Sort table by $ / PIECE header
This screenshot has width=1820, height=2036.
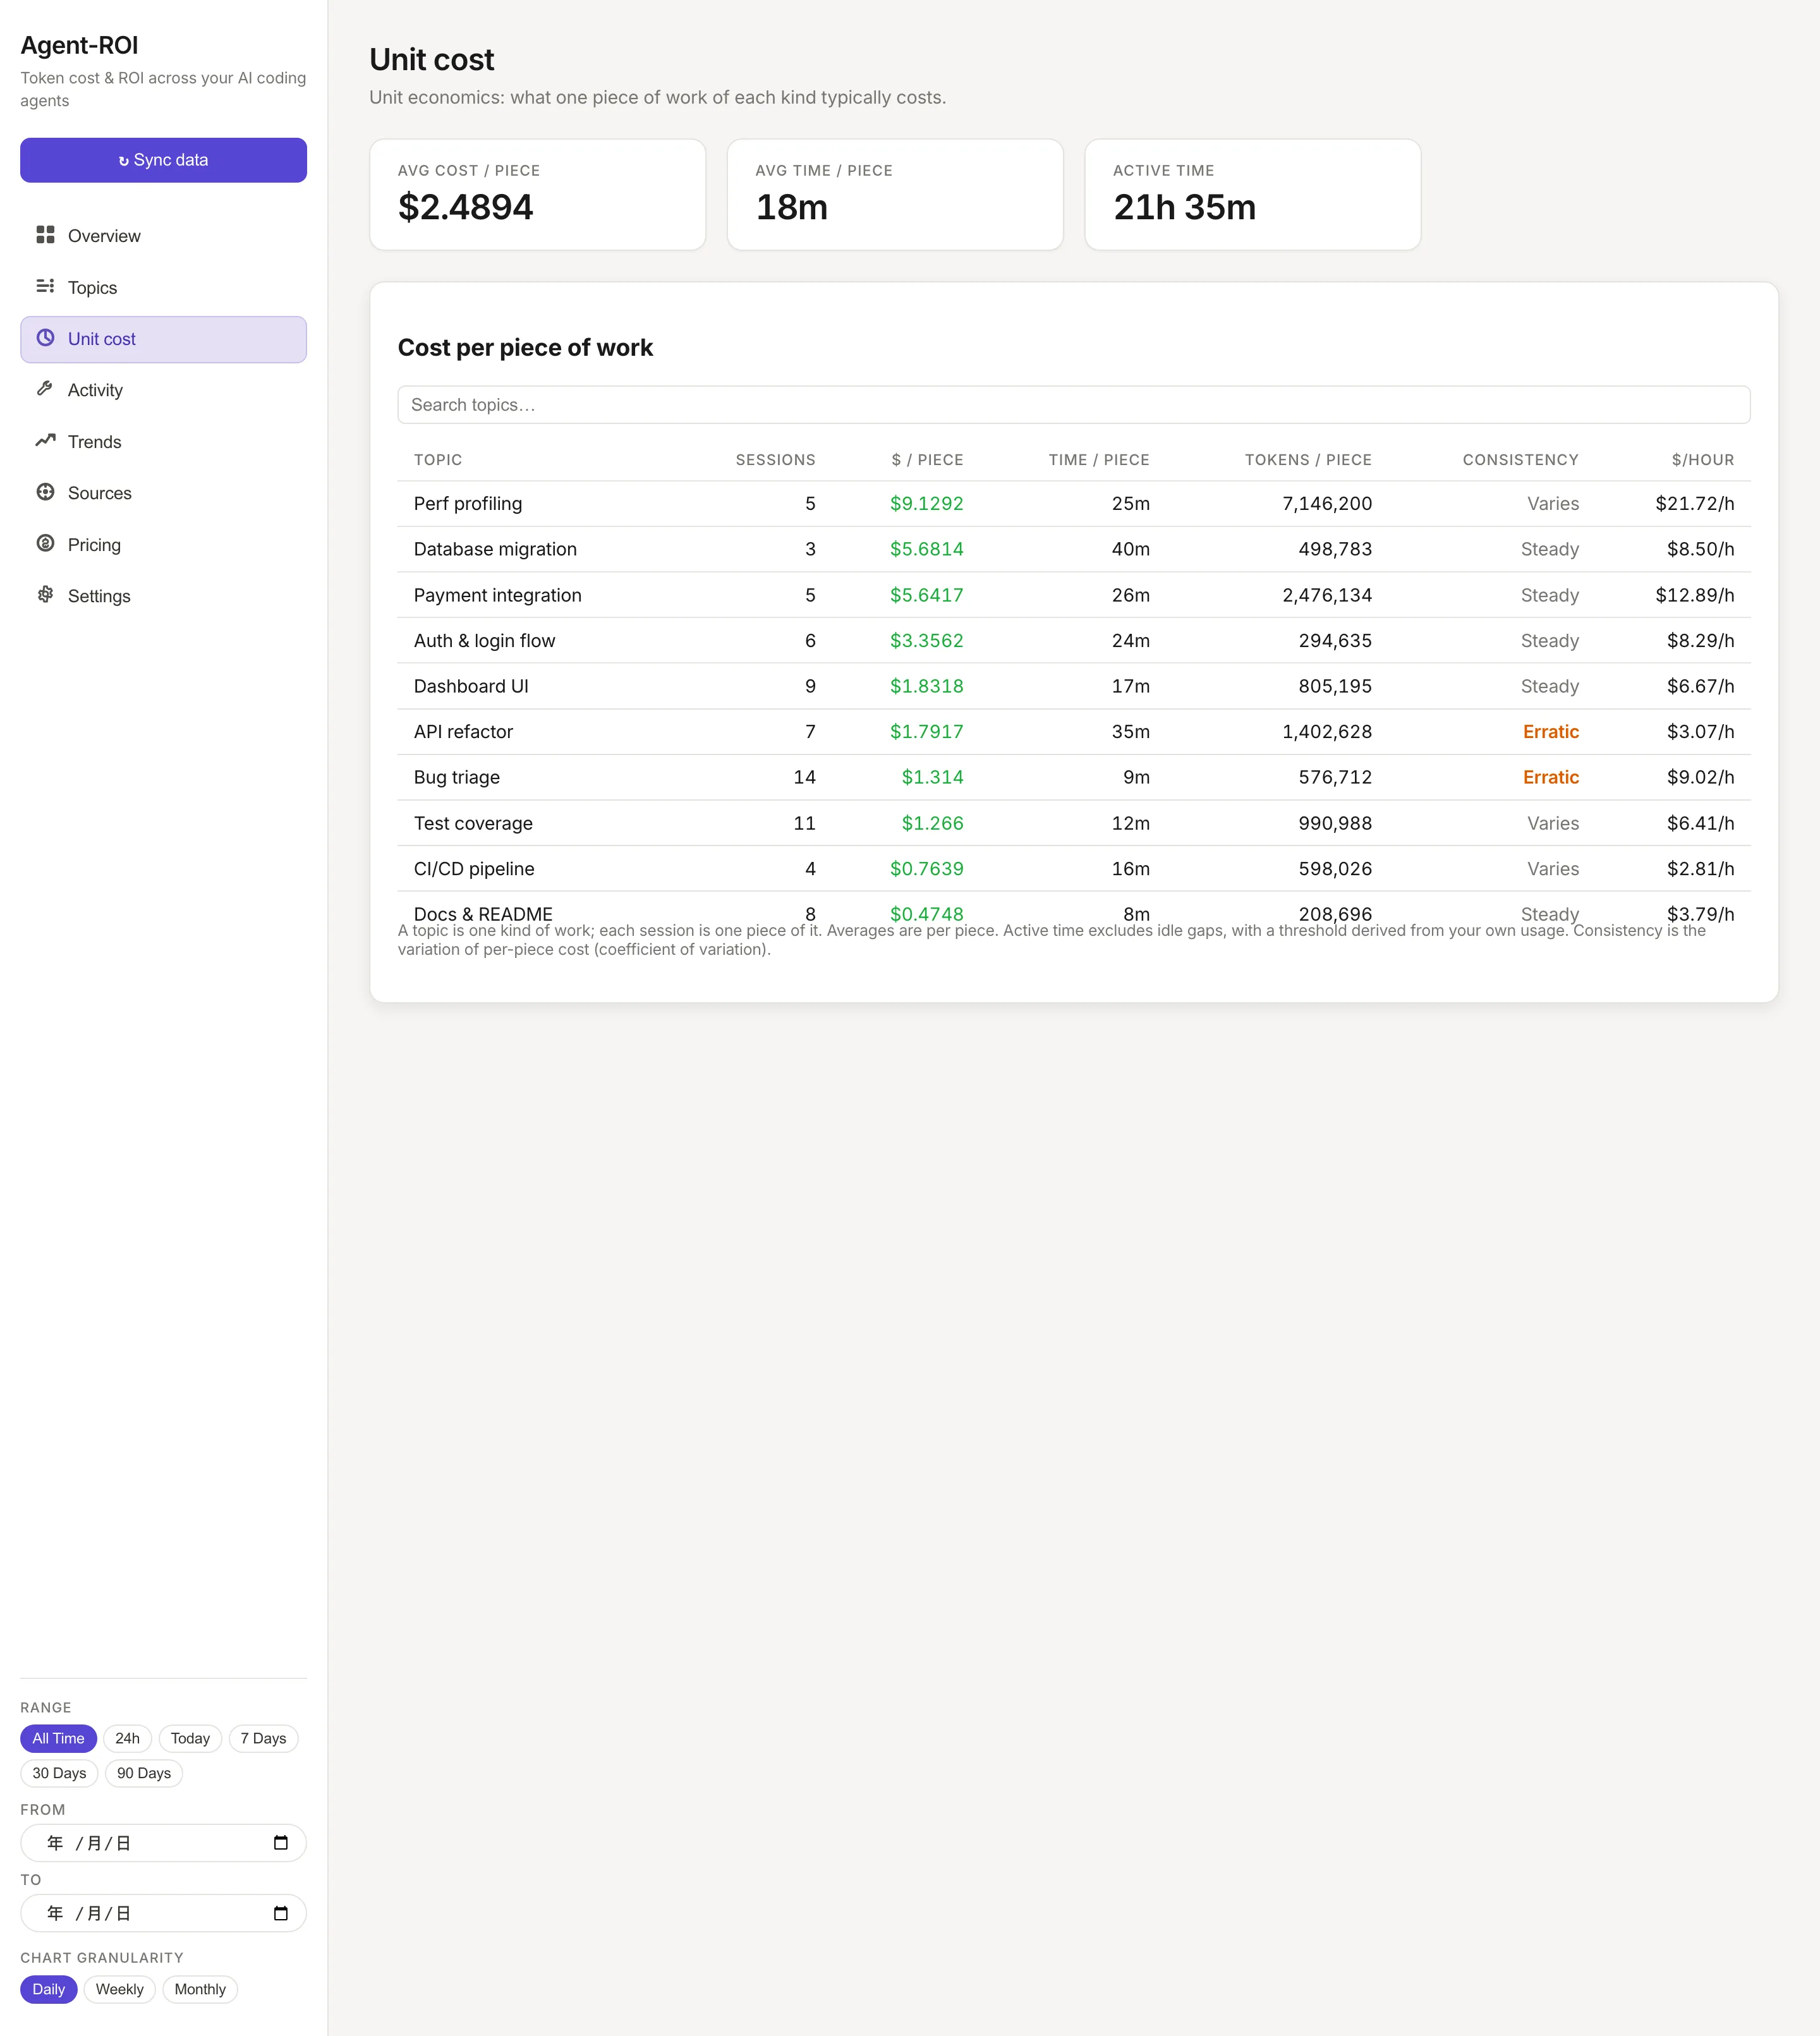tap(927, 460)
